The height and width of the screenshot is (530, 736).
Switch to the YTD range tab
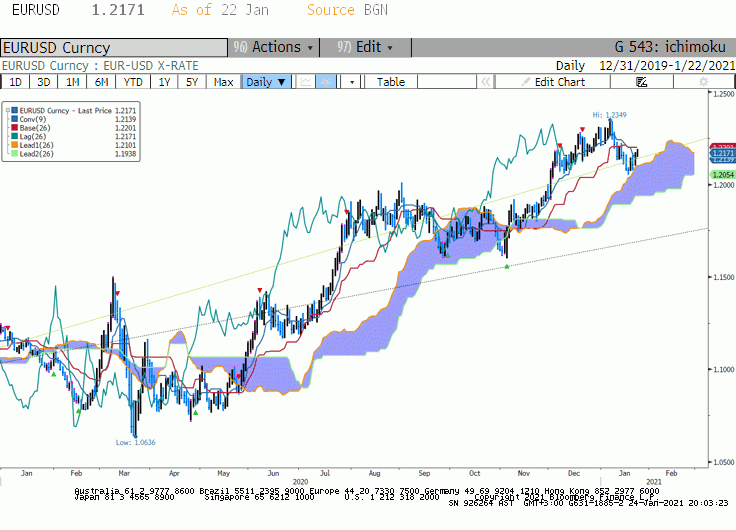click(x=133, y=82)
